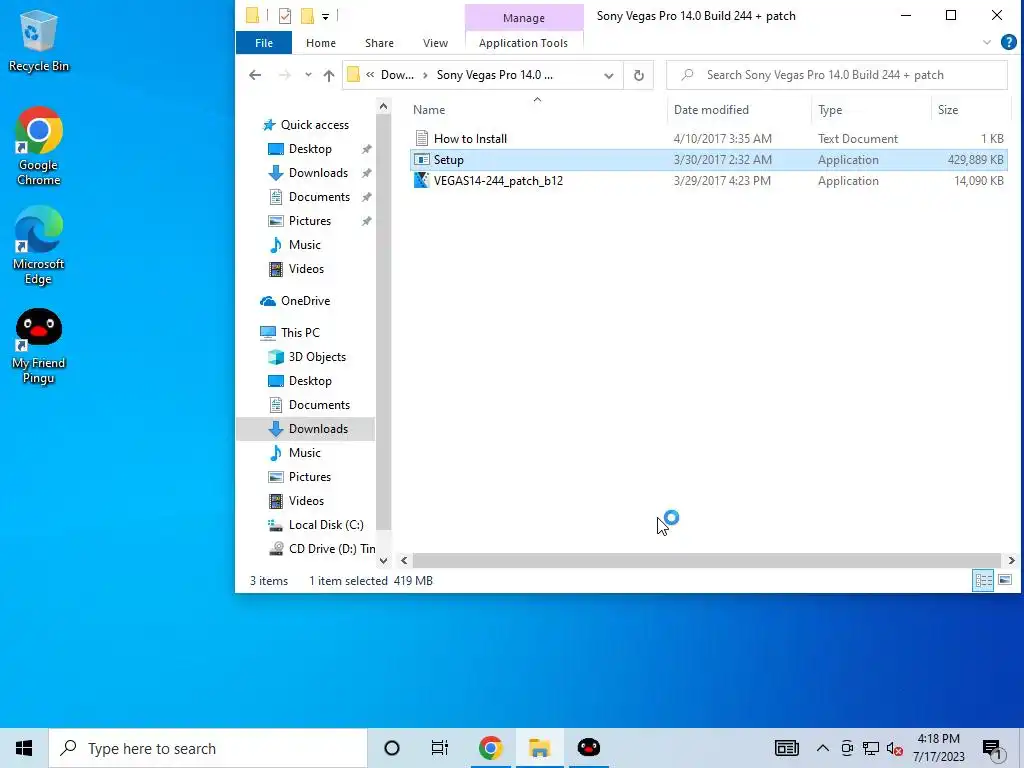The height and width of the screenshot is (768, 1024).
Task: Go up one folder level
Action: click(328, 75)
